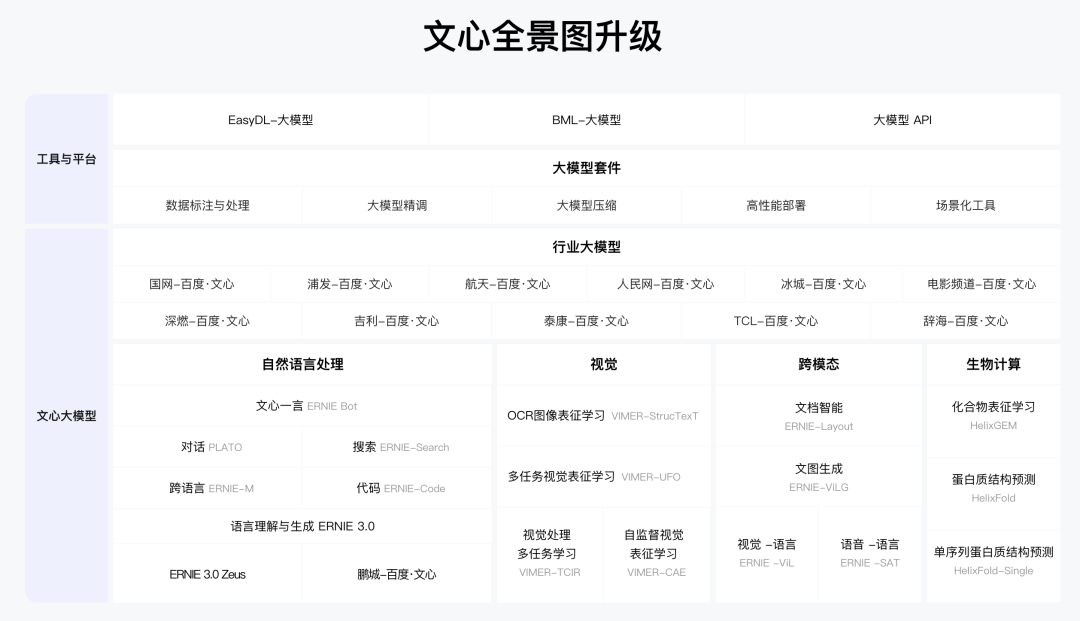The height and width of the screenshot is (621, 1080).
Task: Click the 大模型 API cell
Action: point(902,120)
